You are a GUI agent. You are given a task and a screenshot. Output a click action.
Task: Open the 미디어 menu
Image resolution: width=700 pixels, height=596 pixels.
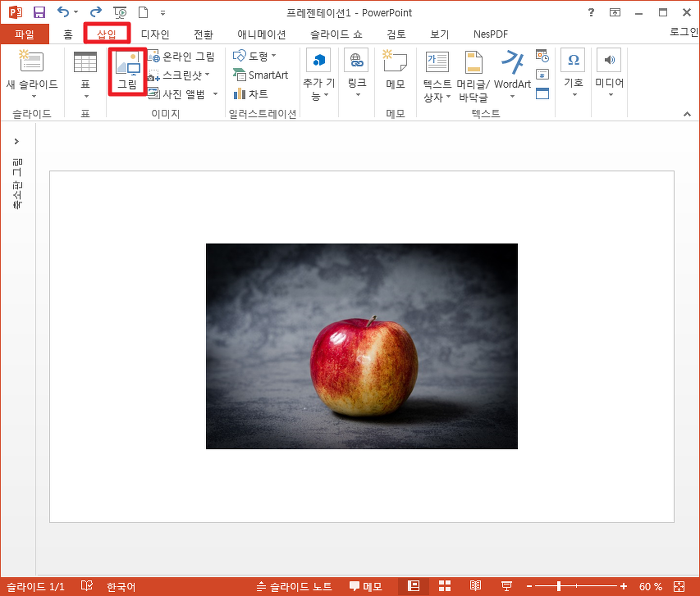pyautogui.click(x=609, y=73)
